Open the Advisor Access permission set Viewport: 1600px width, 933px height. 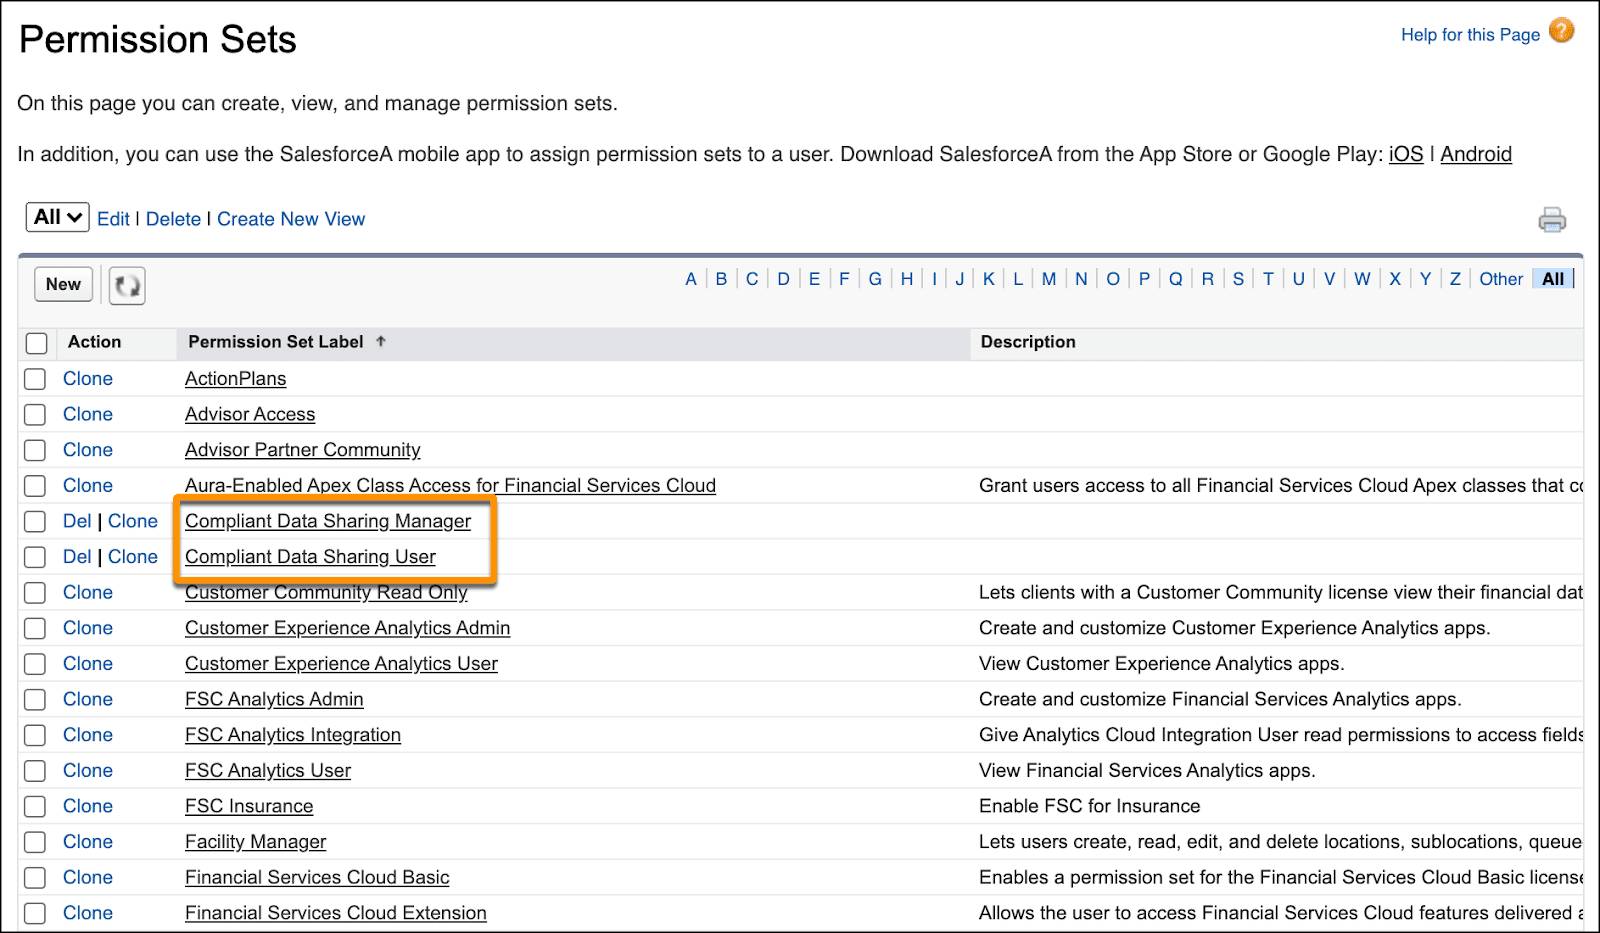point(250,414)
